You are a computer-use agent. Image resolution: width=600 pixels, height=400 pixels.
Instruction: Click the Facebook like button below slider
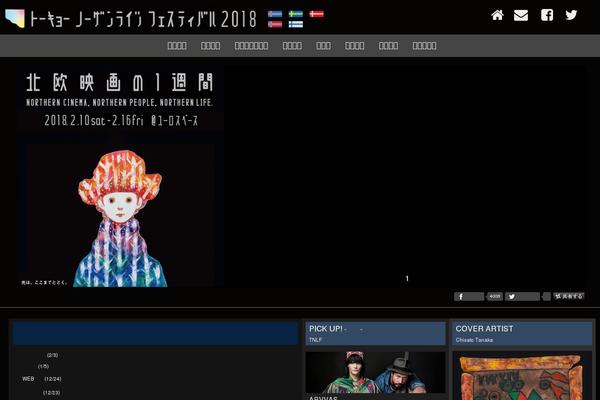tap(469, 297)
